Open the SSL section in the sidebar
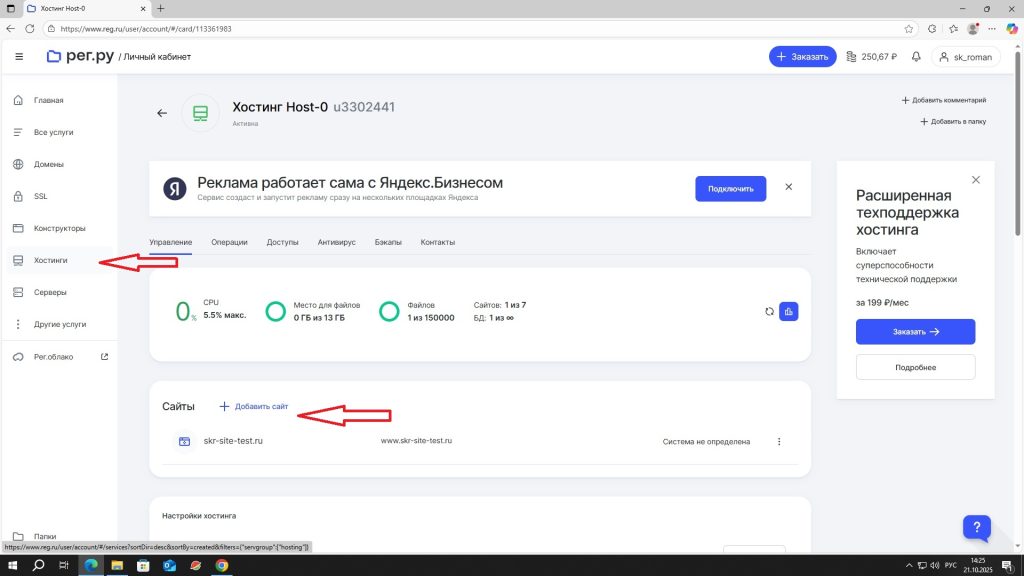 [x=40, y=196]
